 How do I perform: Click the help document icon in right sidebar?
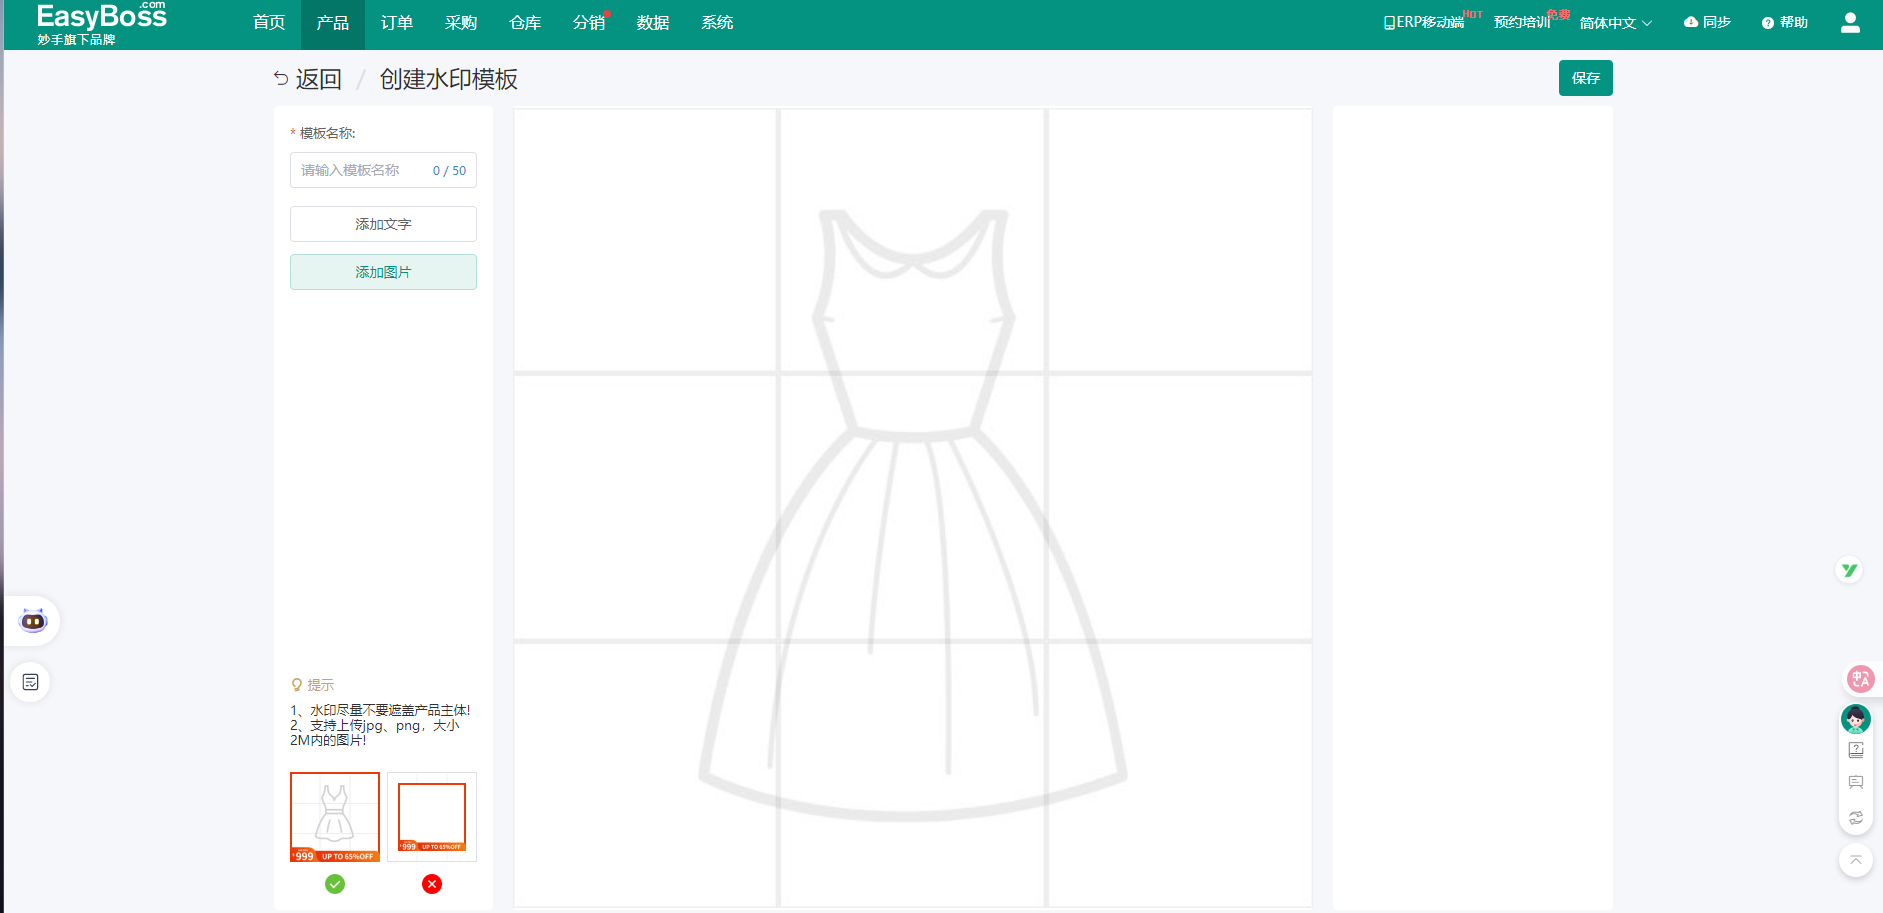pyautogui.click(x=1855, y=750)
